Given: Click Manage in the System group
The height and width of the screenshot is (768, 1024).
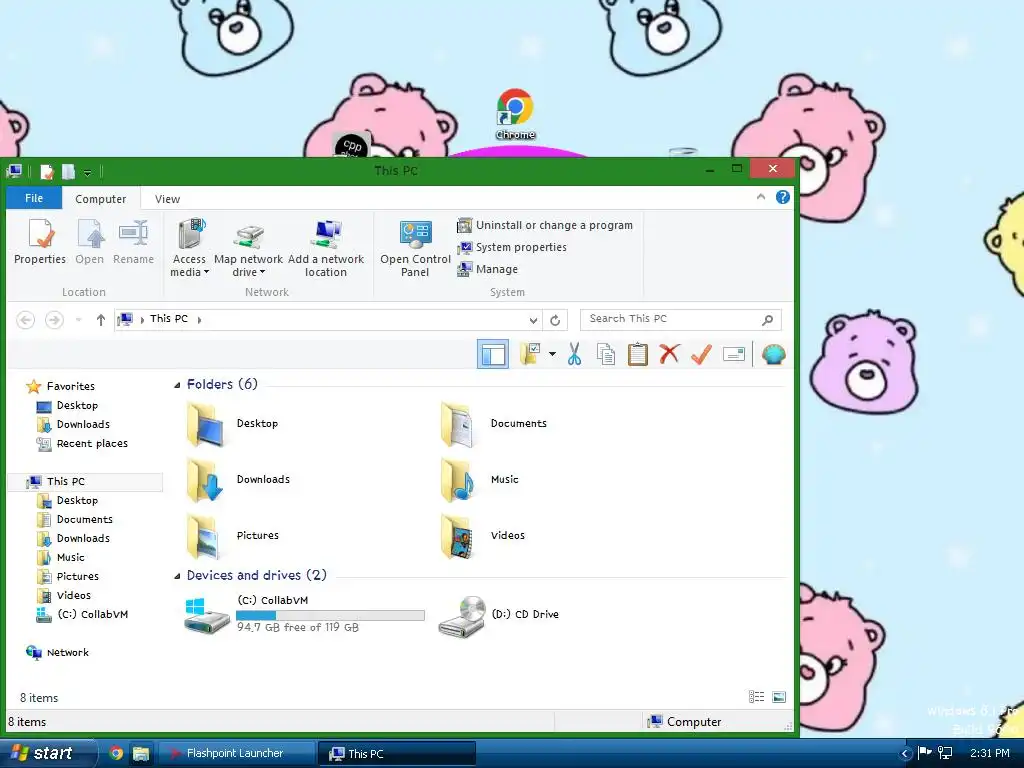Looking at the screenshot, I should (x=487, y=269).
